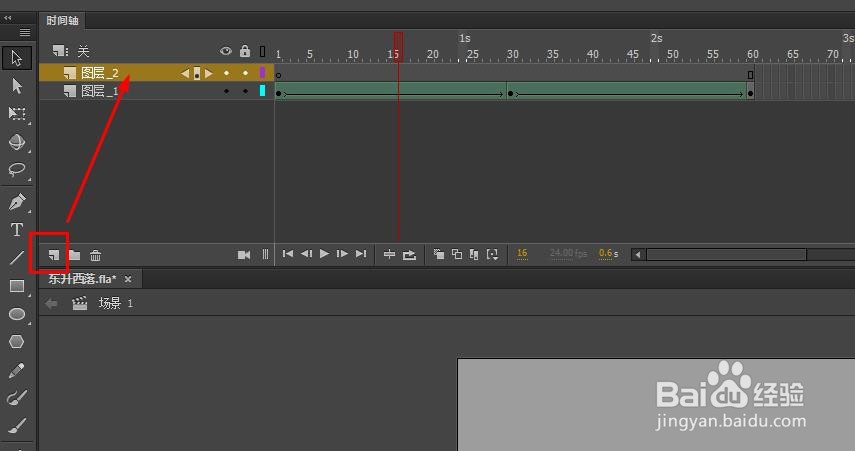Select the Lasso tool
This screenshot has height=451, width=855.
(17, 170)
